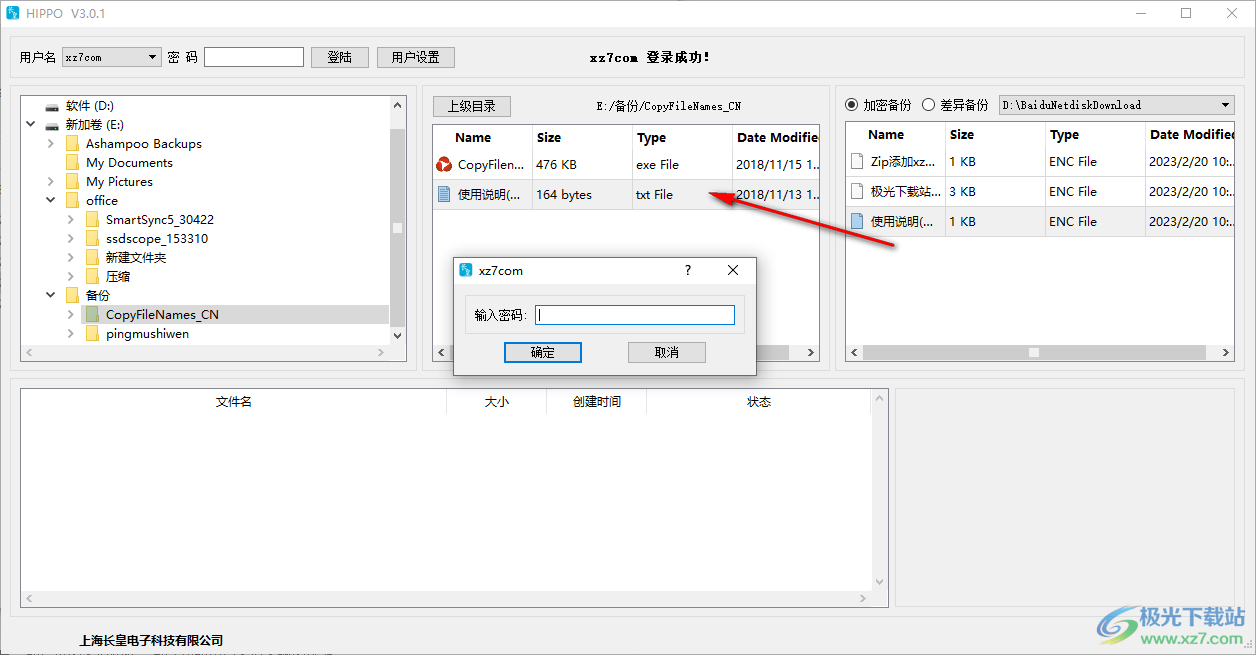Click bottom table scroll down arrow
This screenshot has width=1256, height=655.
pyautogui.click(x=879, y=581)
